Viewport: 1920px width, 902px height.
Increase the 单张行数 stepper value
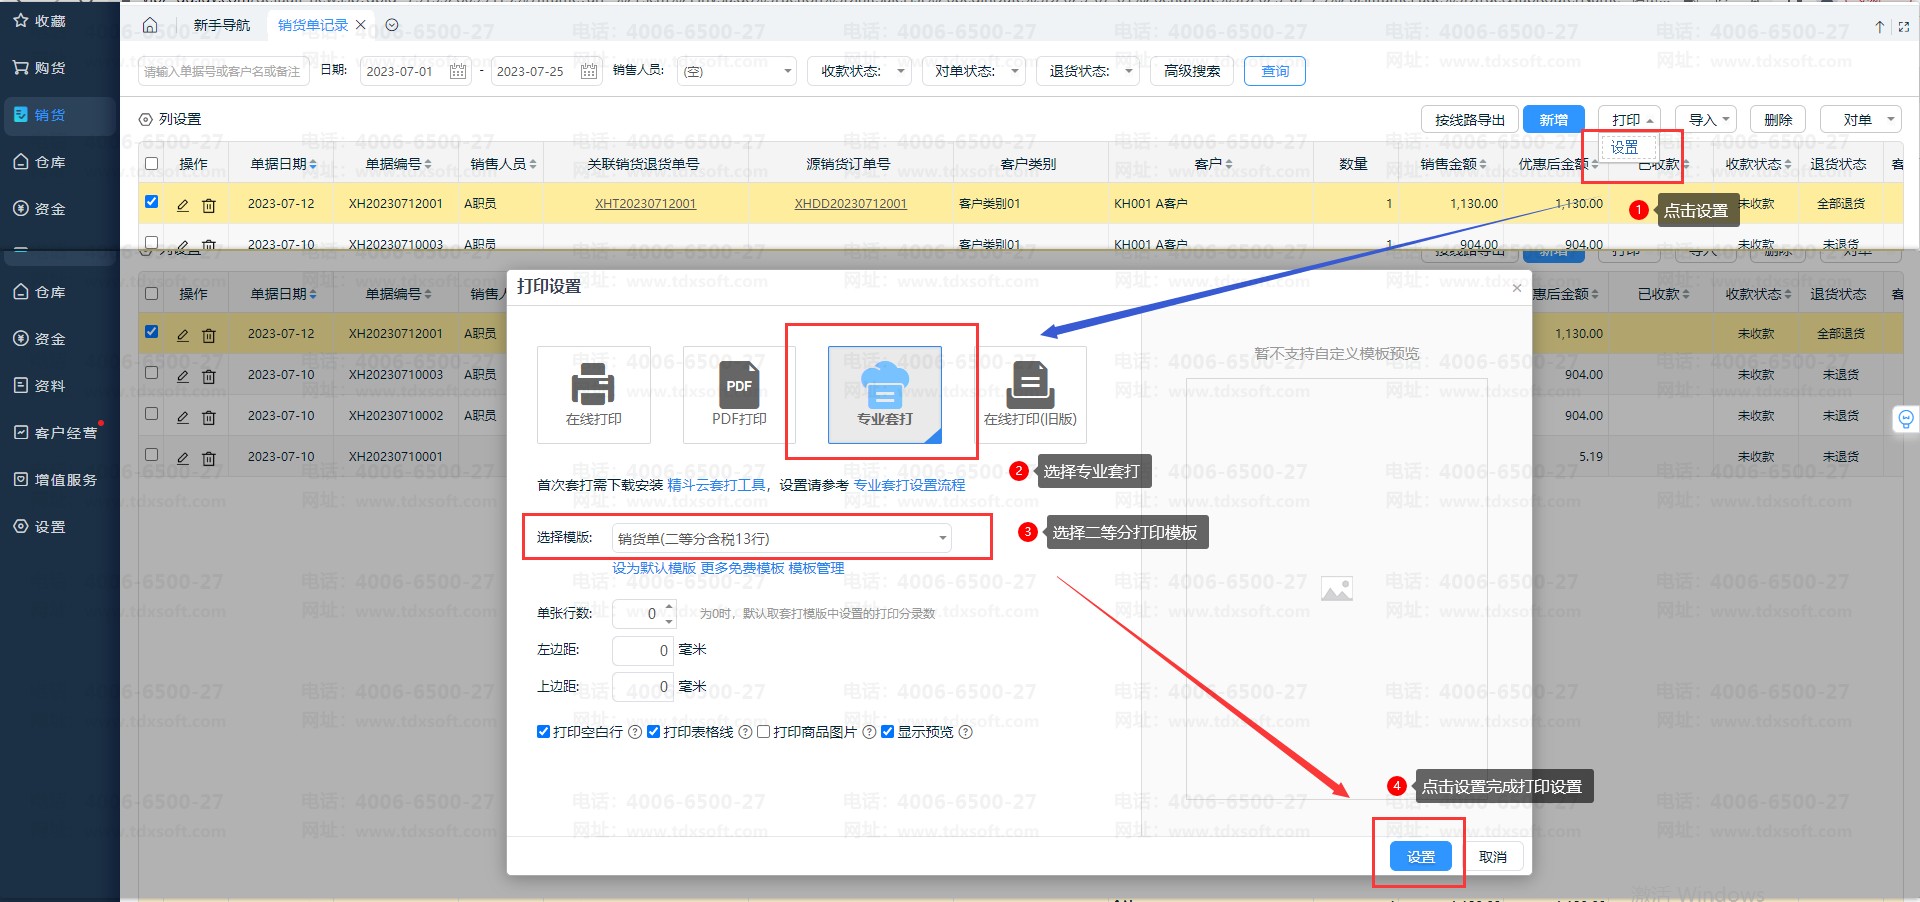click(x=669, y=606)
